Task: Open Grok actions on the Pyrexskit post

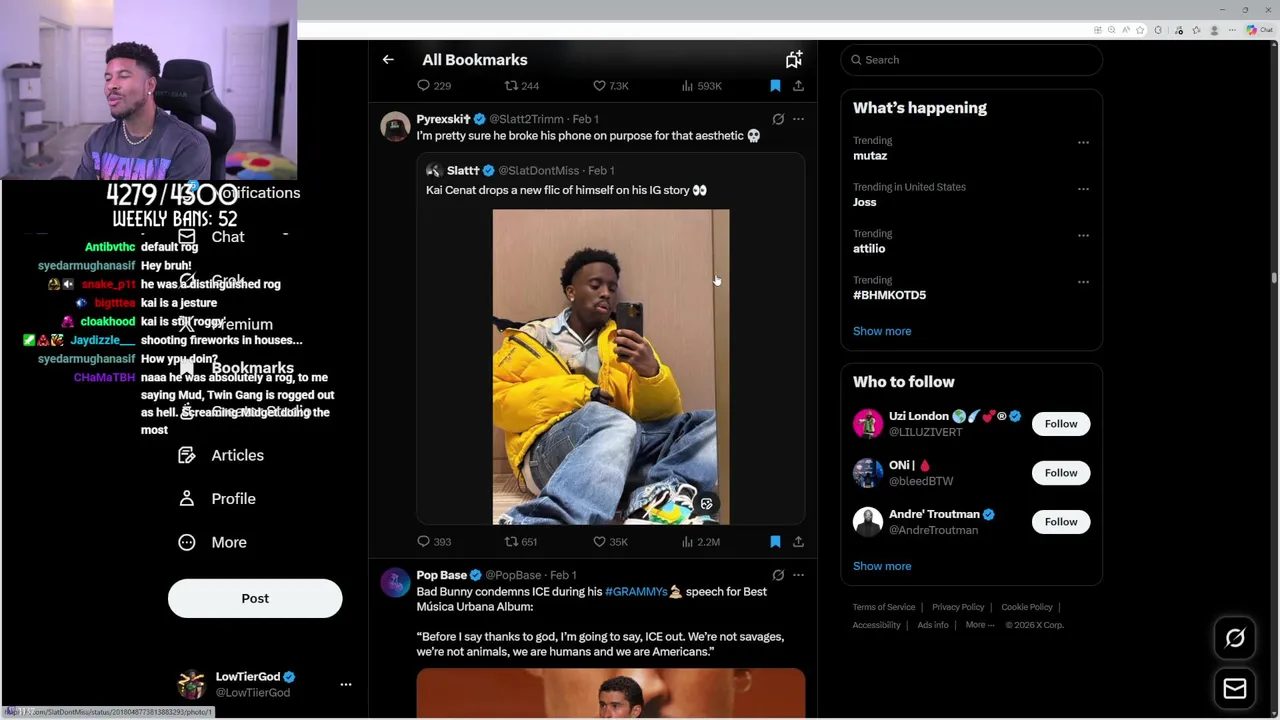Action: coord(778,119)
